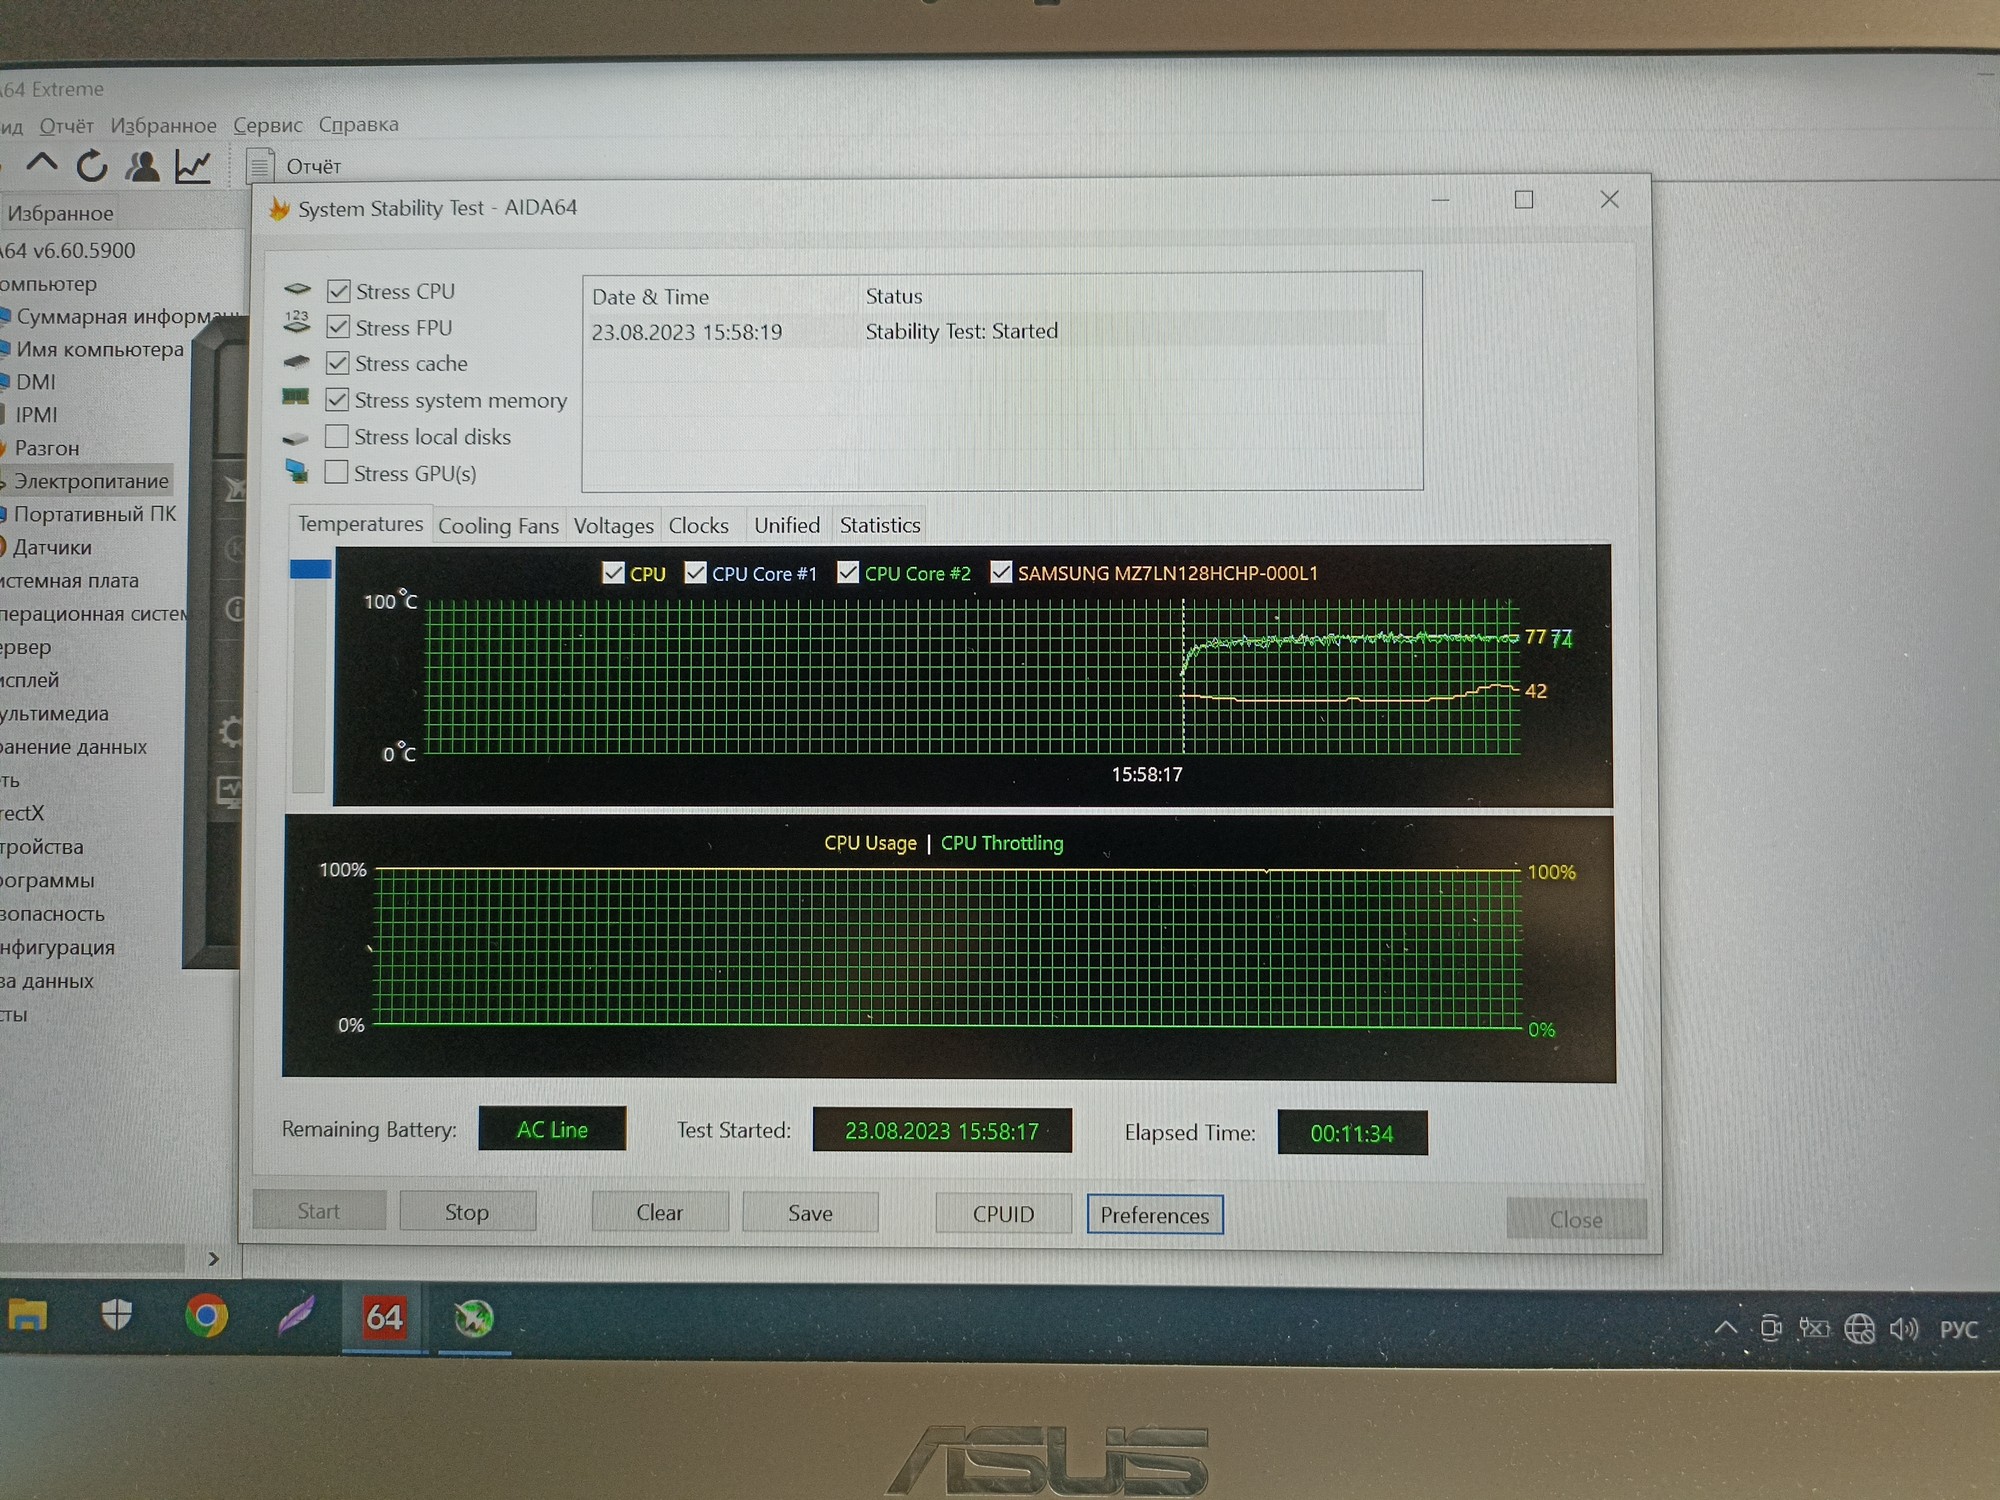Viewport: 2000px width, 1500px height.
Task: Hide the SAMSUNG MZ7LN128HCHP temperature line
Action: 1001,571
